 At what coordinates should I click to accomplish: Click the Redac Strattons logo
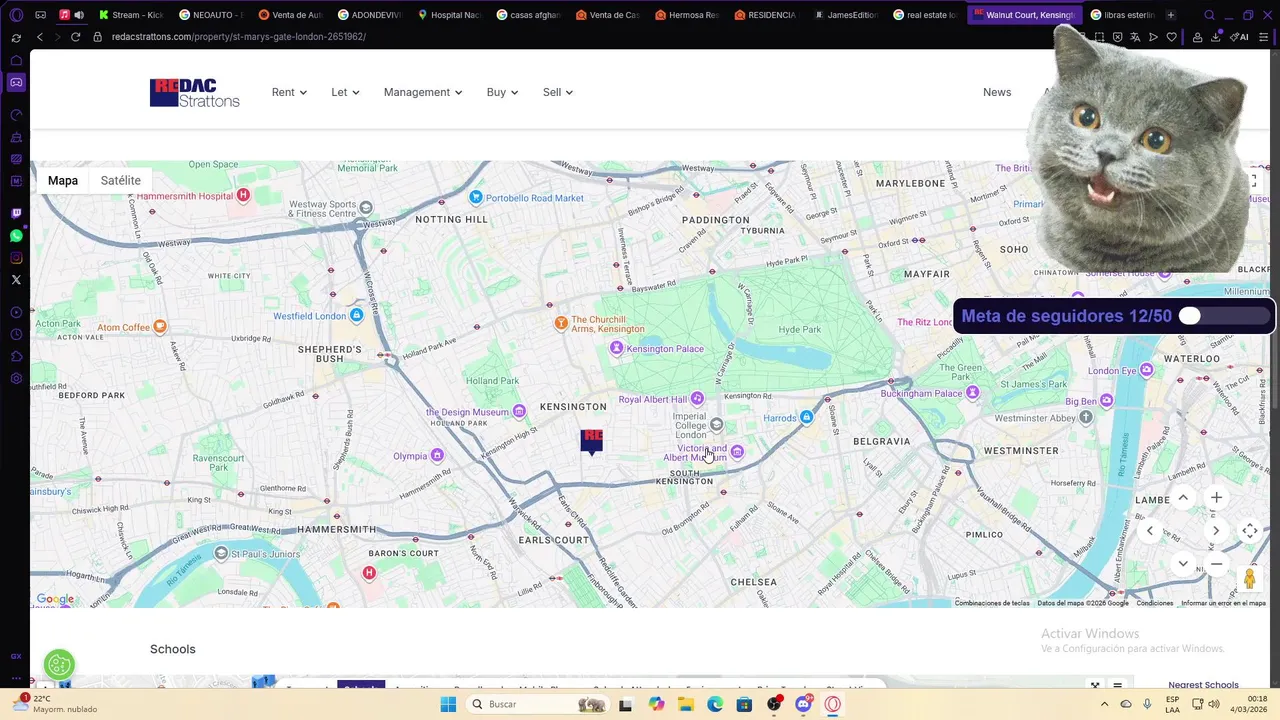(195, 93)
